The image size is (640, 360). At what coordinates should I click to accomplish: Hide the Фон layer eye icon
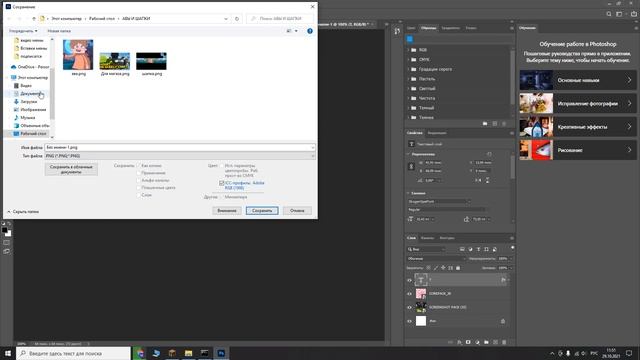[x=409, y=321]
